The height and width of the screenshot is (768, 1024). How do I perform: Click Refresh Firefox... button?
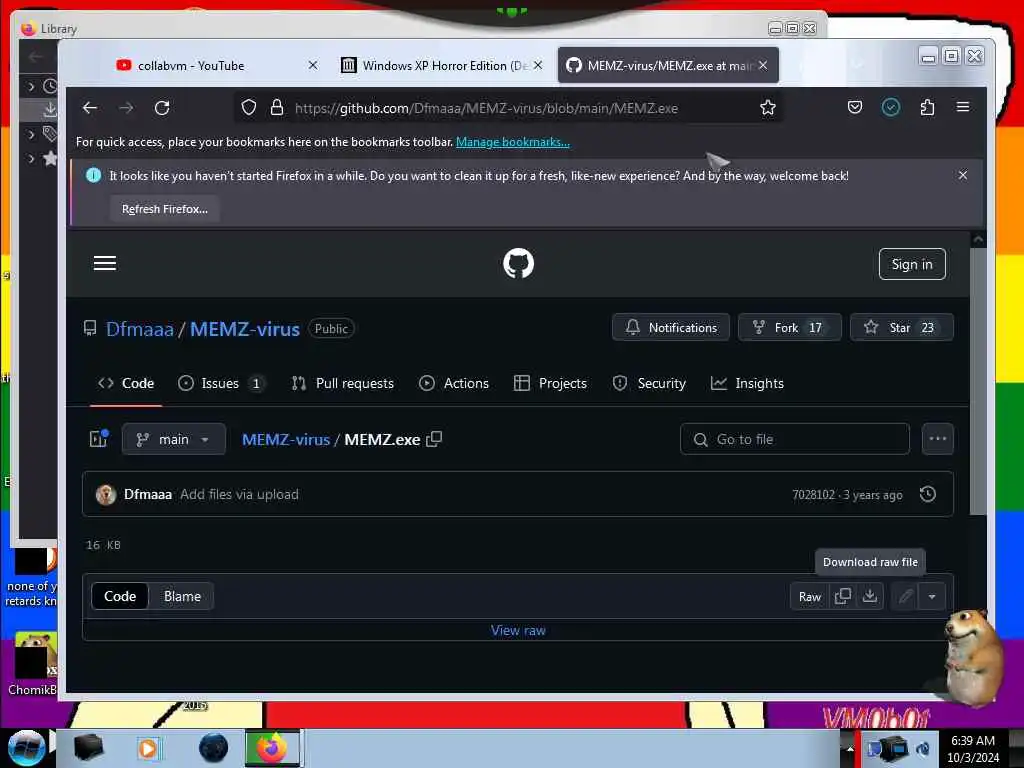tap(165, 209)
